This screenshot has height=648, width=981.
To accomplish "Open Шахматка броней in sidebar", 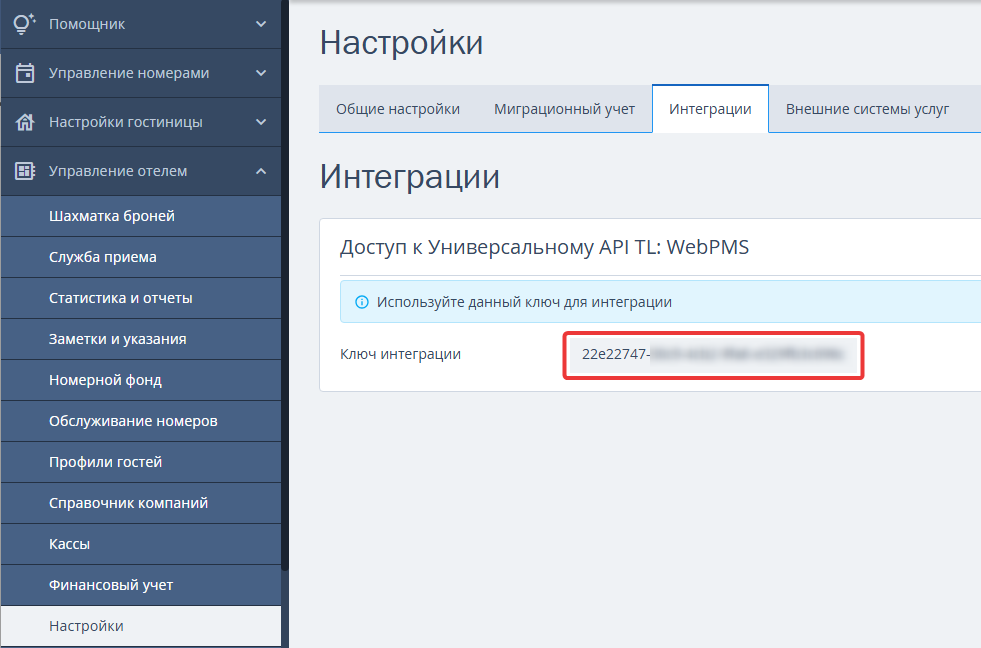I will click(x=141, y=216).
